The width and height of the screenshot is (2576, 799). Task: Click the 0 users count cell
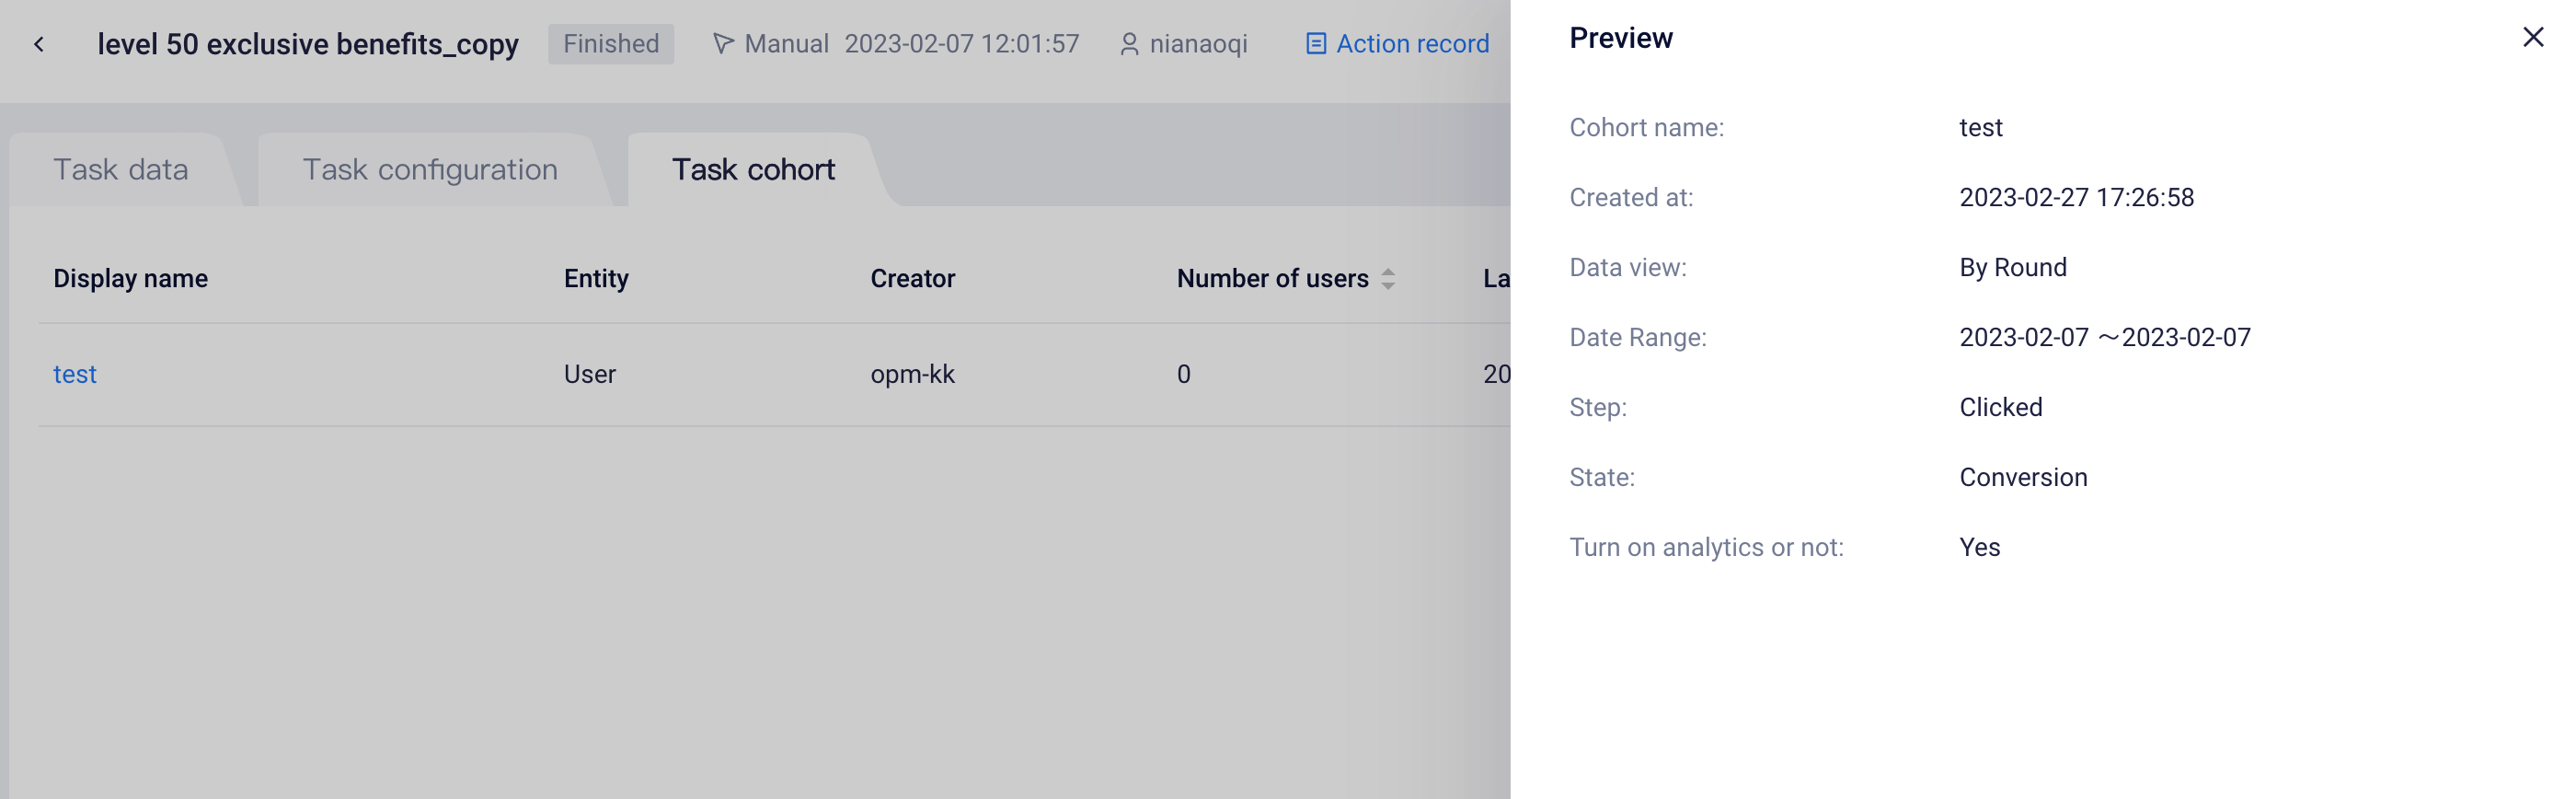tap(1184, 375)
